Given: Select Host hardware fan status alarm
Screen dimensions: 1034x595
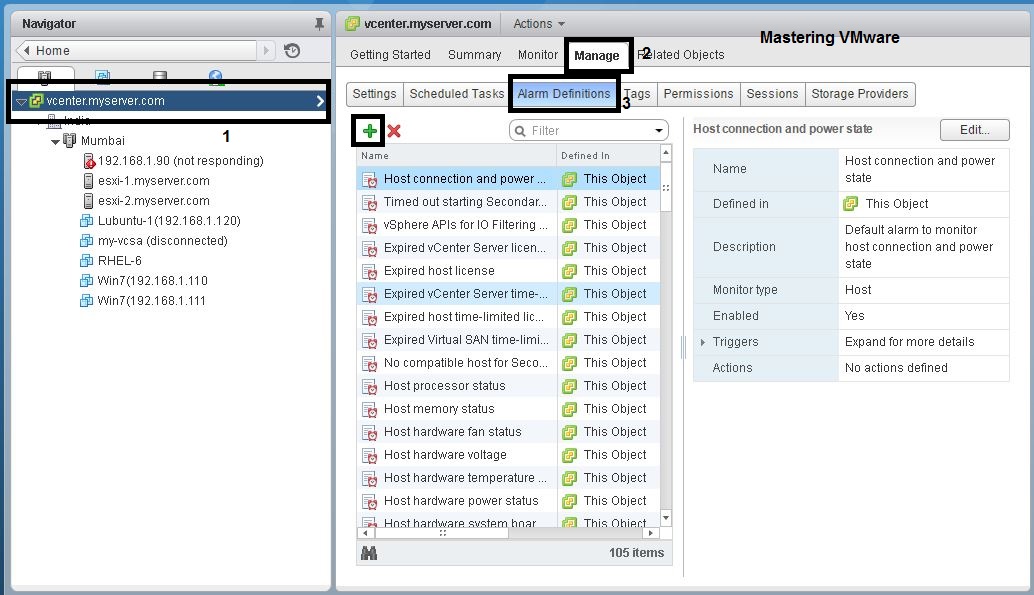Looking at the screenshot, I should (508, 432).
